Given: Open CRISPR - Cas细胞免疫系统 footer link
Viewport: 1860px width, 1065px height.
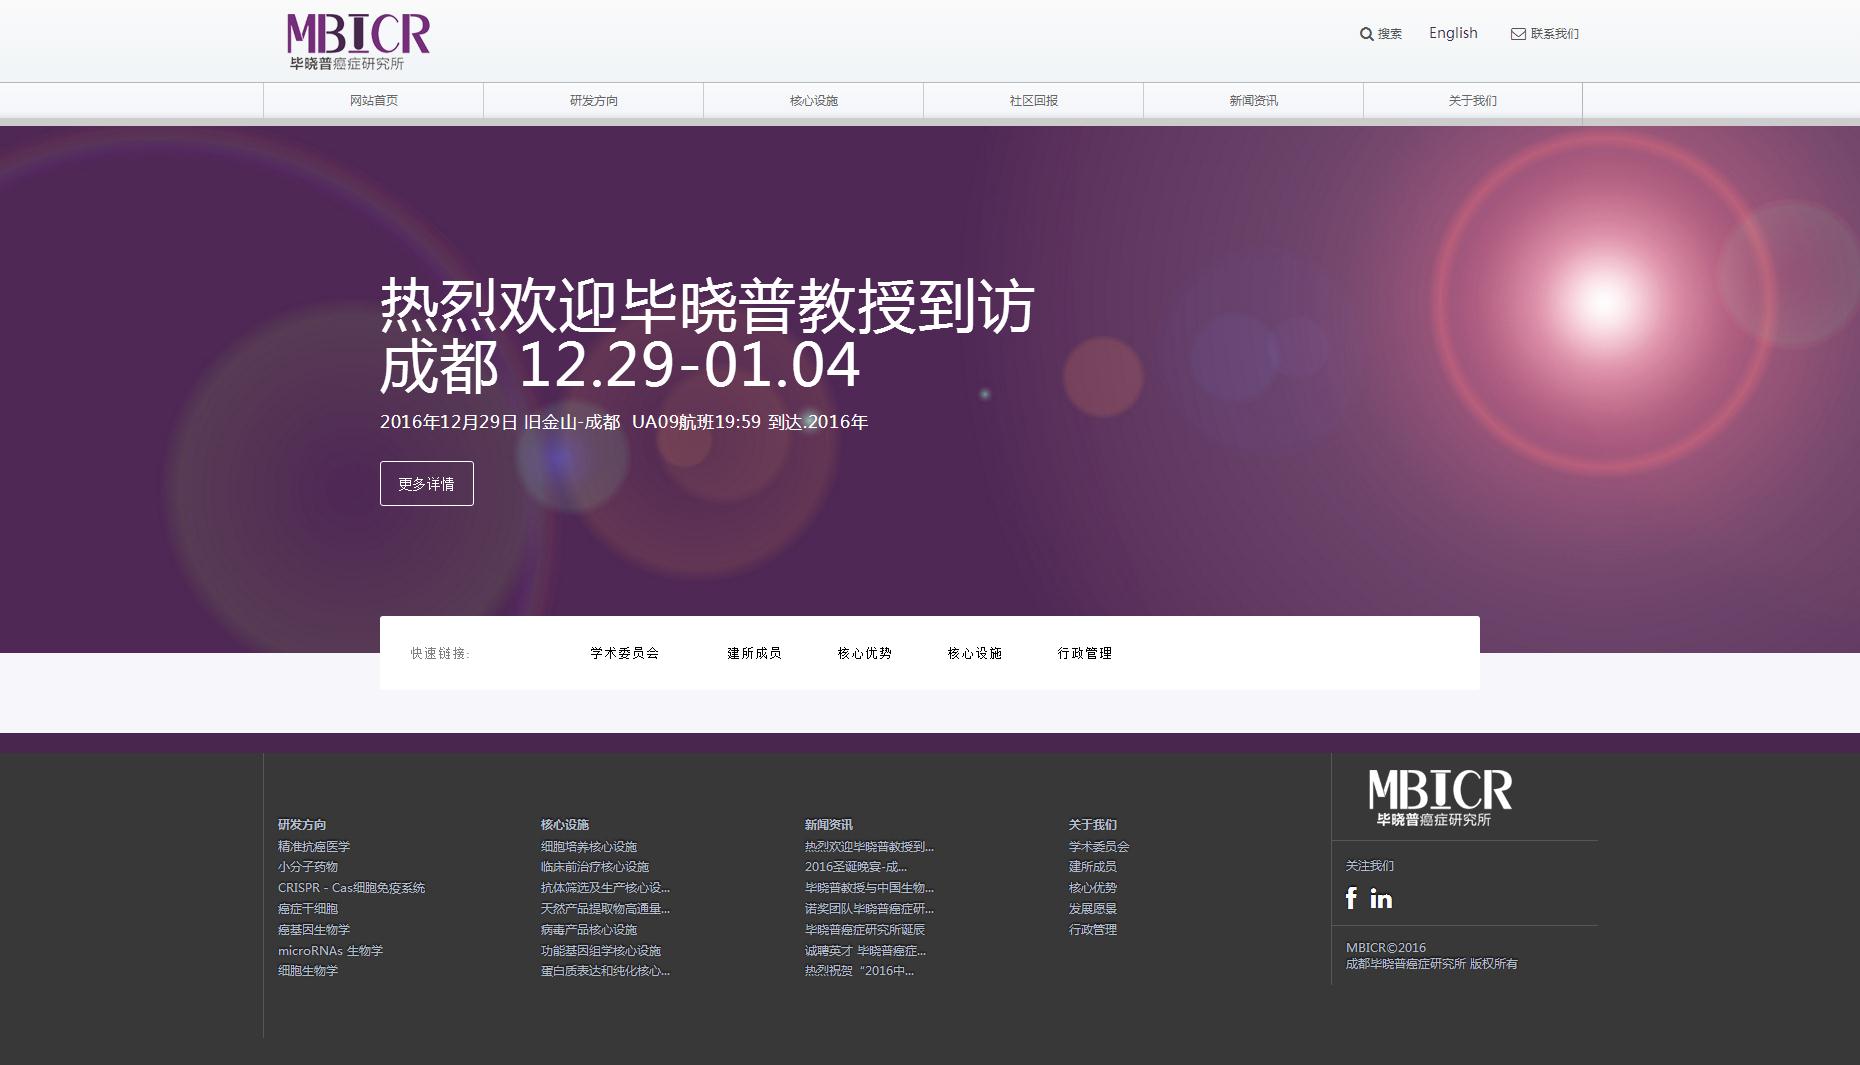Looking at the screenshot, I should pos(351,888).
